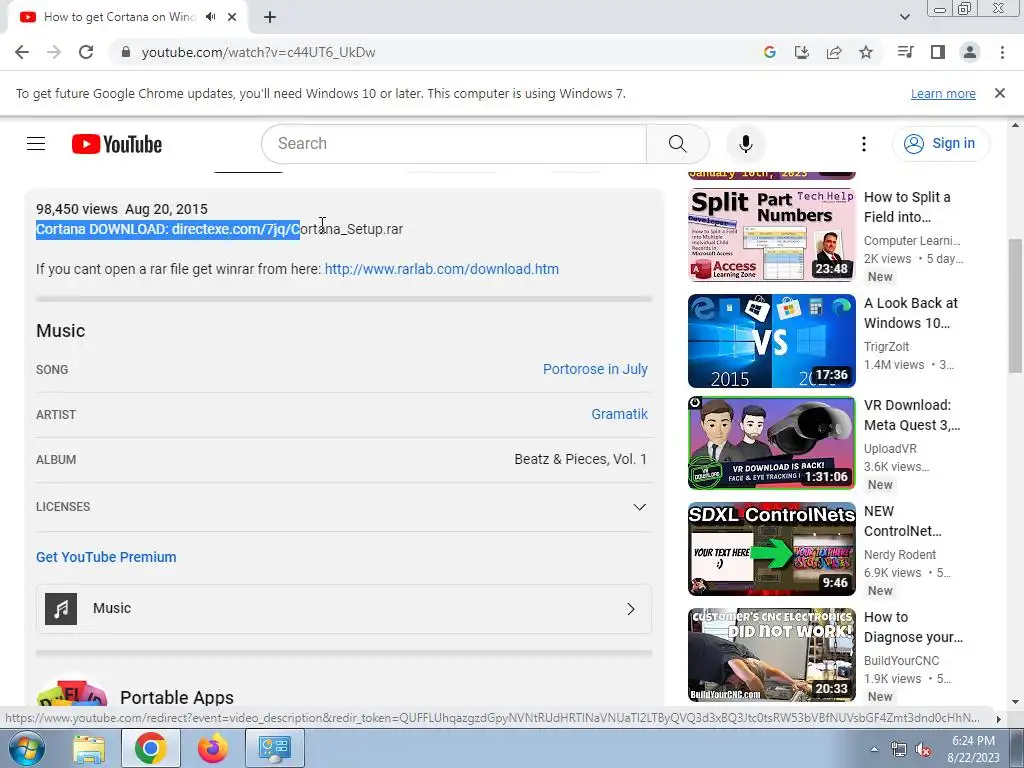Open 'VR Download: Meta Quest 3' title
Viewport: 1024px width, 768px height.
[912, 415]
